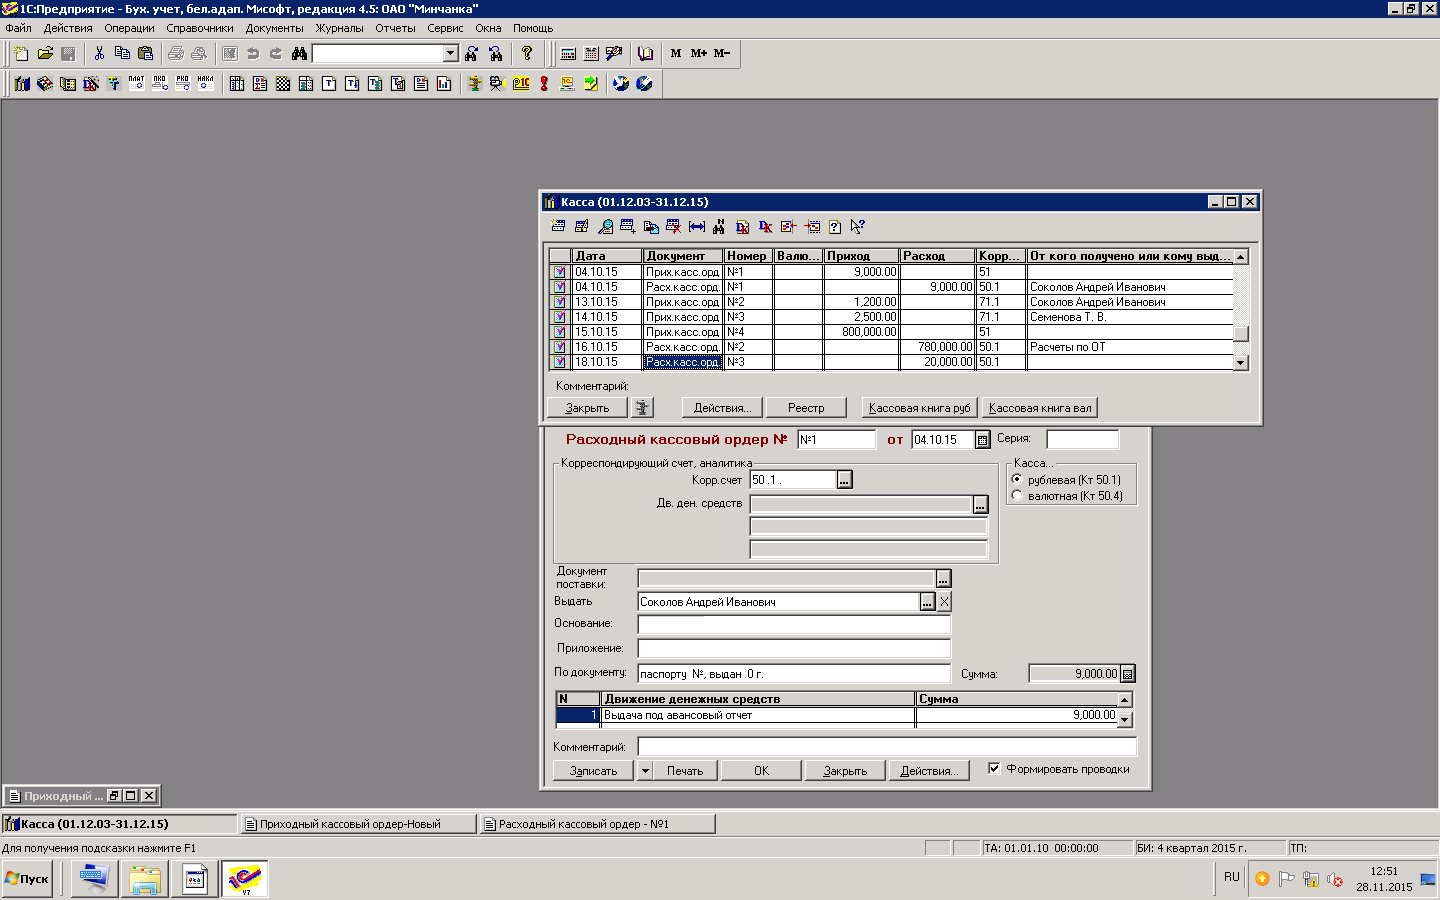Switch to Расходный кассовый ордер - №1 window tab

coord(598,824)
